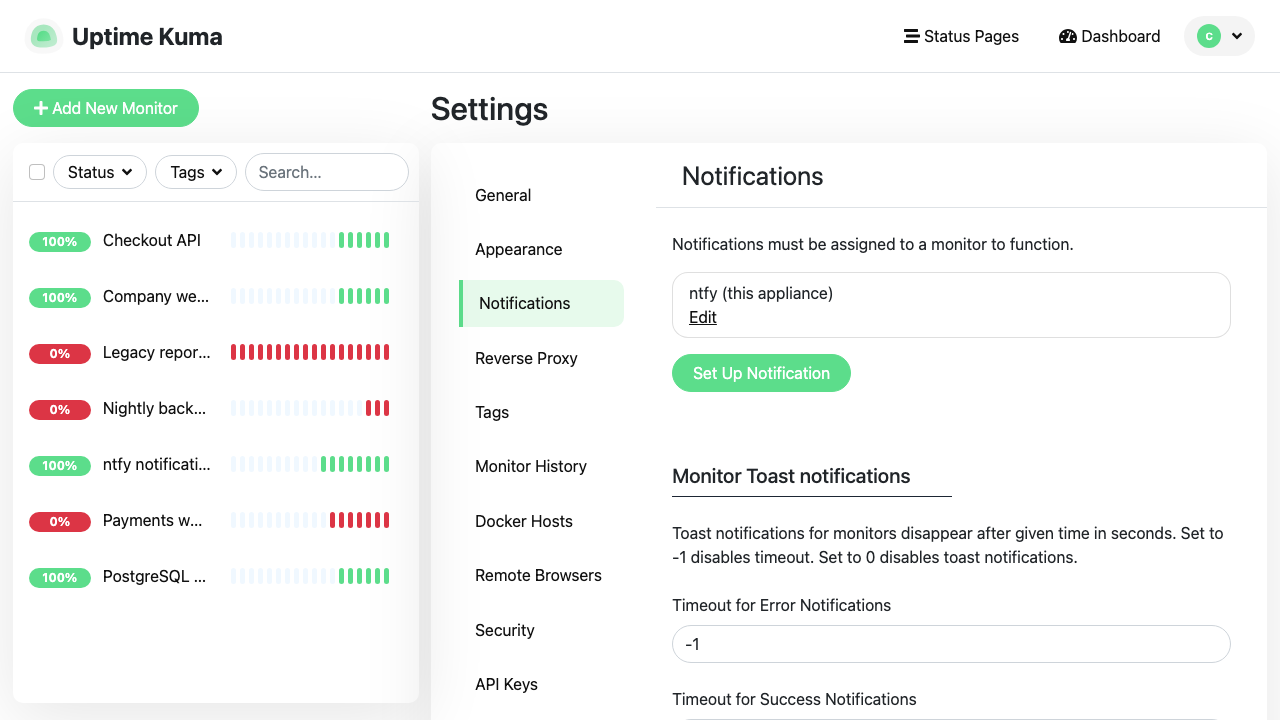Click Payments w... heartbeat bar
Image resolution: width=1280 pixels, height=720 pixels.
310,520
